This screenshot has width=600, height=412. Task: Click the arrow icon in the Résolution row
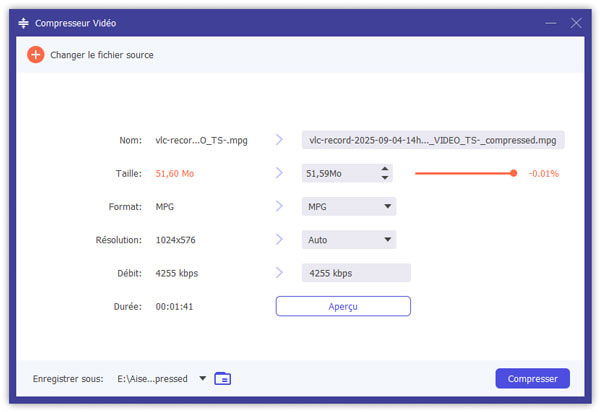click(x=279, y=240)
